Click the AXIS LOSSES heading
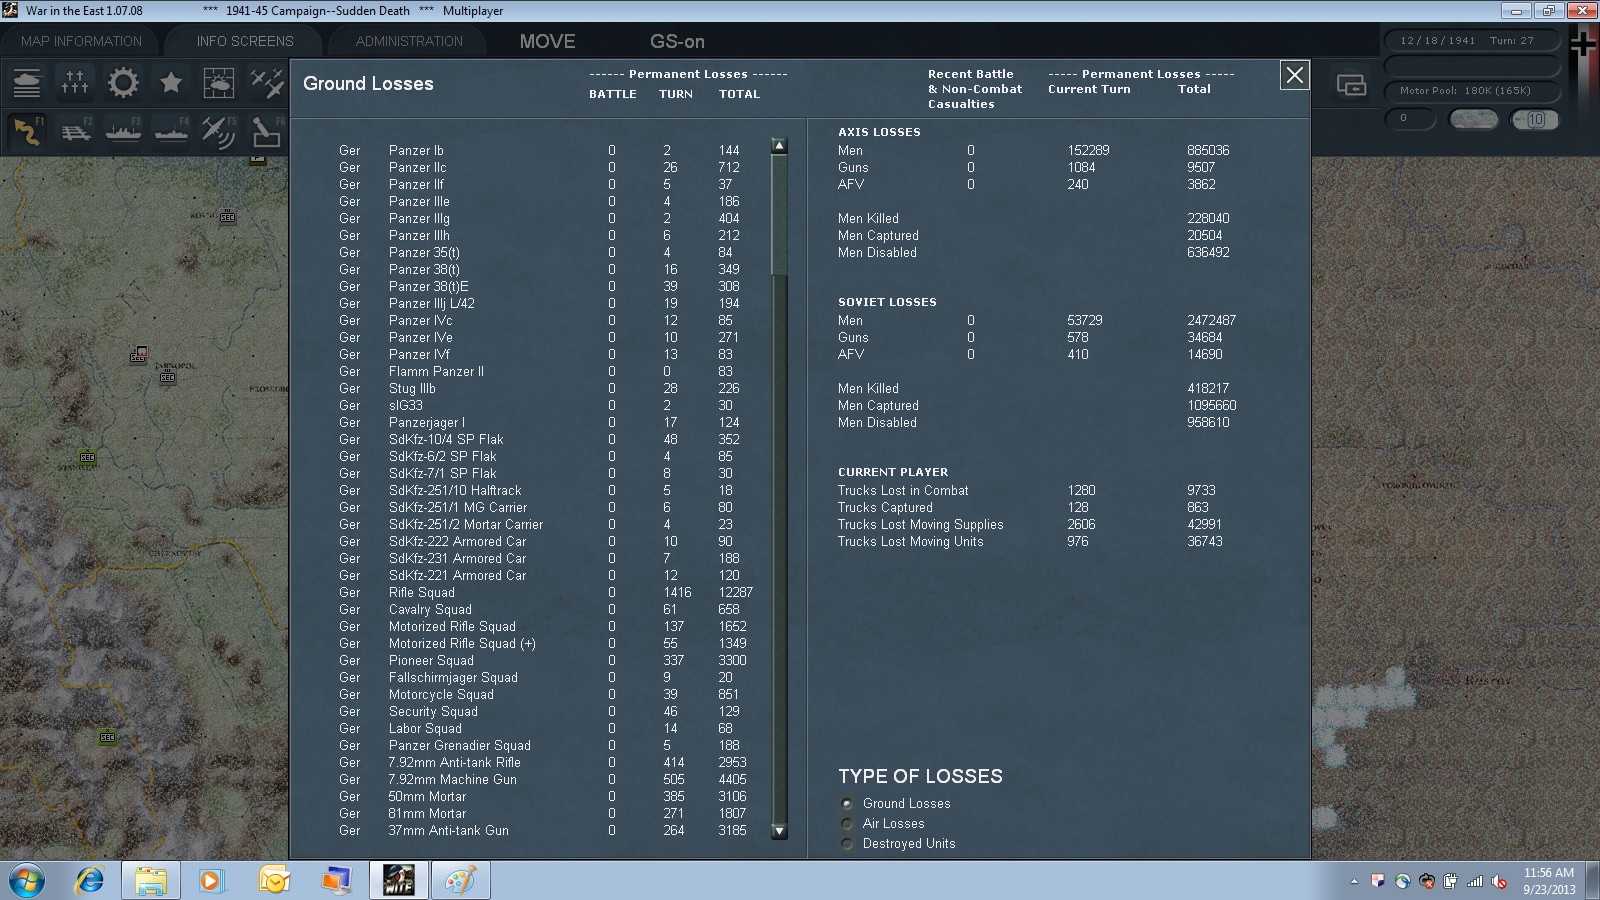1600x900 pixels. [879, 132]
